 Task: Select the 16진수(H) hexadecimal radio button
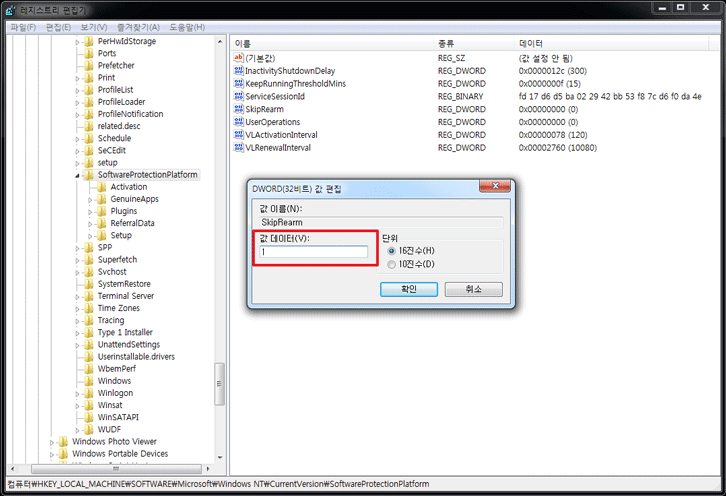click(391, 251)
